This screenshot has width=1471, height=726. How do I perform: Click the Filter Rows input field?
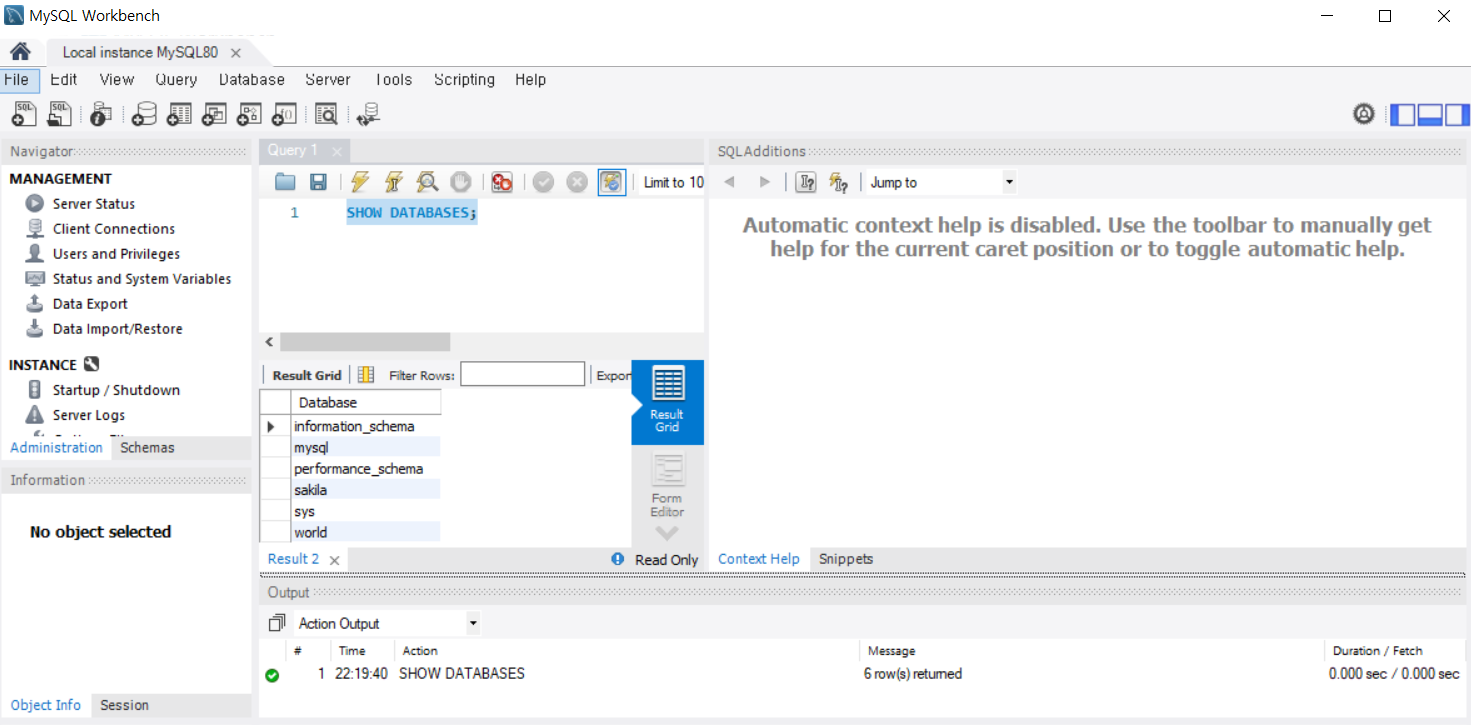click(522, 375)
